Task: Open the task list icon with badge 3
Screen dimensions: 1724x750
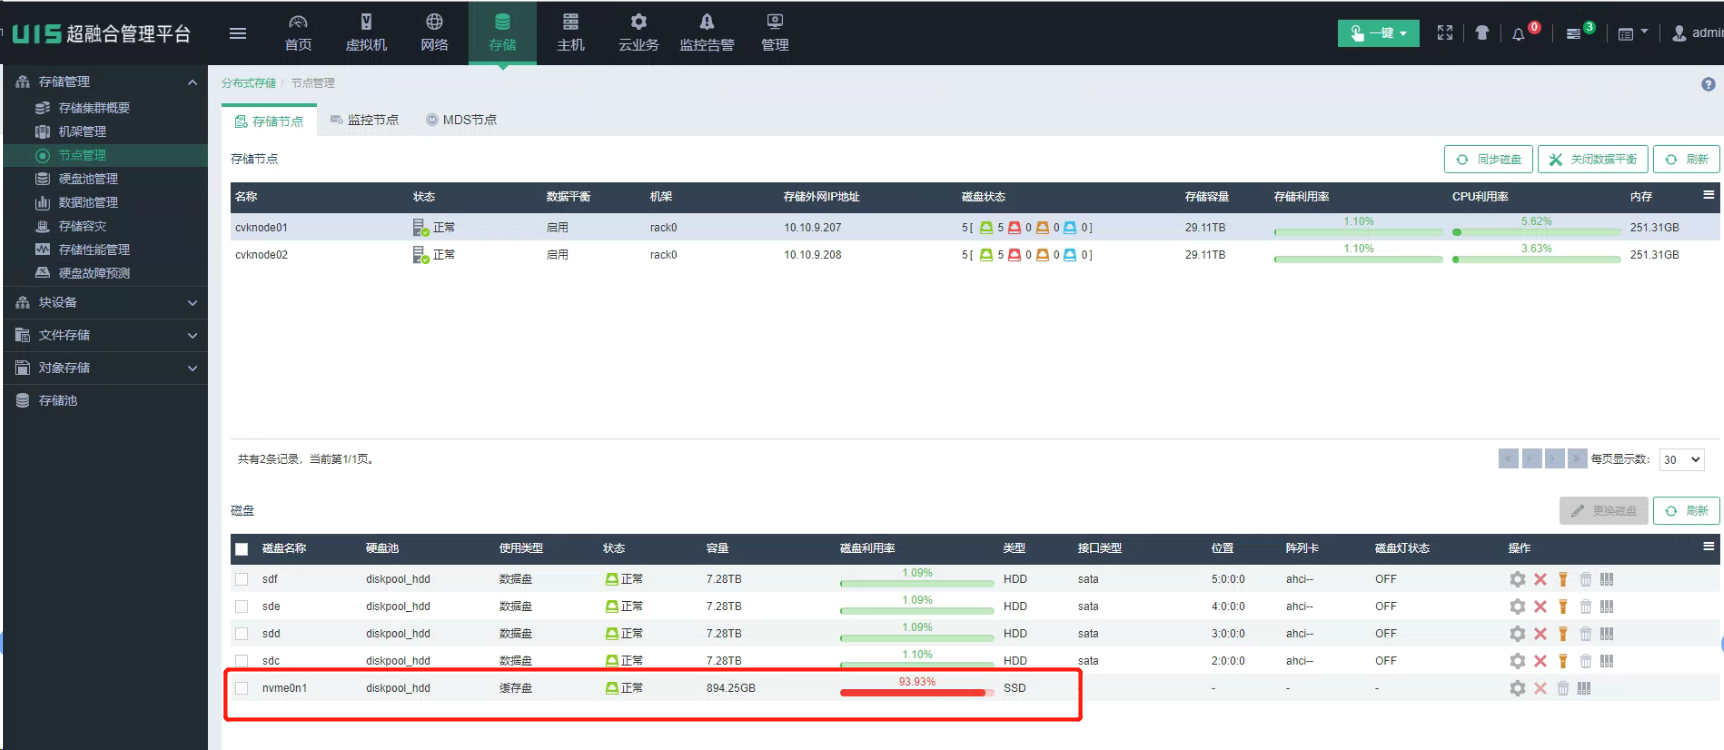Action: (x=1574, y=34)
